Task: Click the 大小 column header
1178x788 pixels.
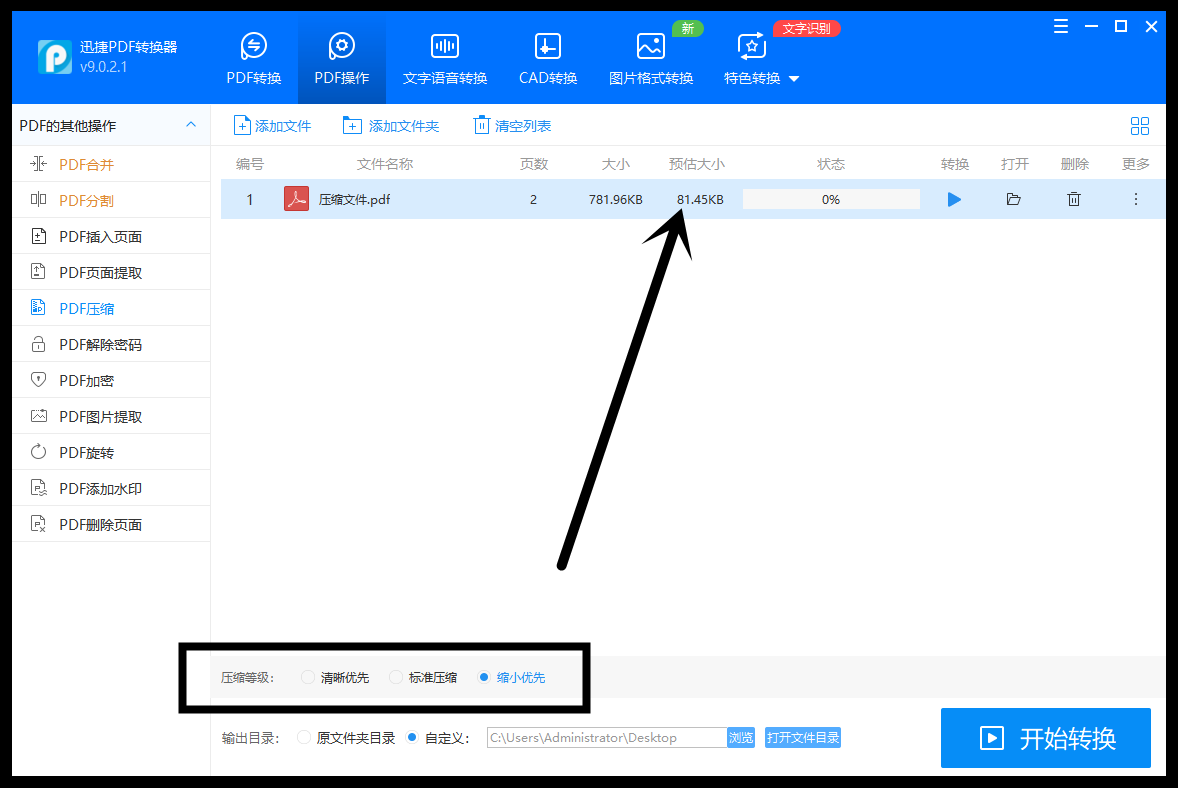Action: pyautogui.click(x=615, y=164)
